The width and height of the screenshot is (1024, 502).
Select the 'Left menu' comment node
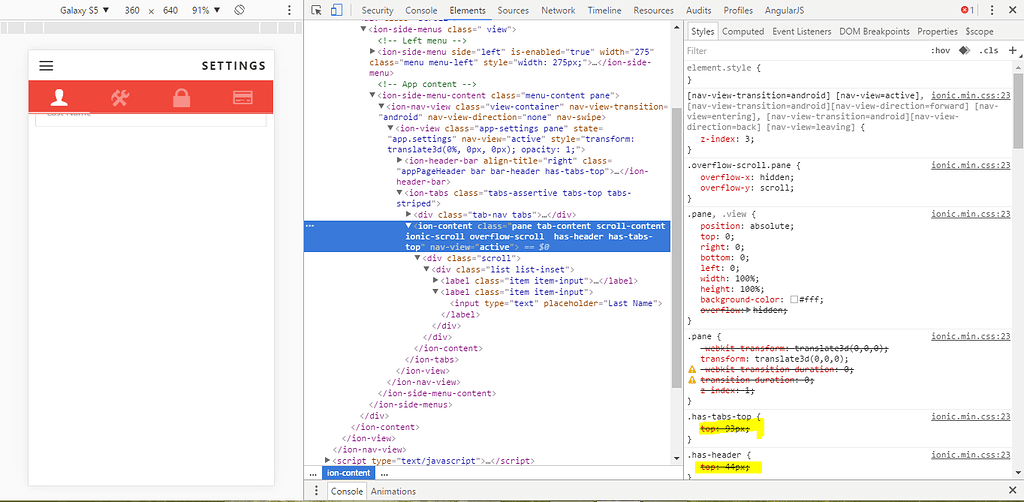(x=424, y=40)
